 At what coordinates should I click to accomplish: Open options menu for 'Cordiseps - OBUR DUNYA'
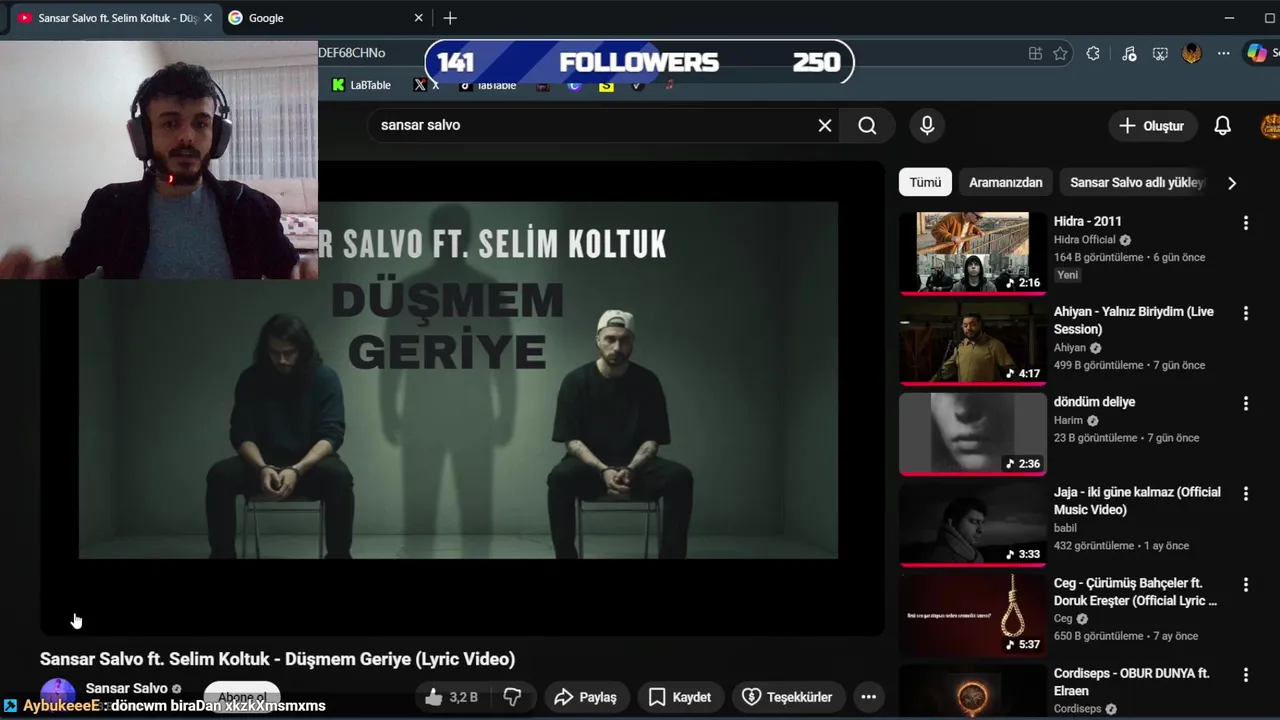click(1245, 675)
